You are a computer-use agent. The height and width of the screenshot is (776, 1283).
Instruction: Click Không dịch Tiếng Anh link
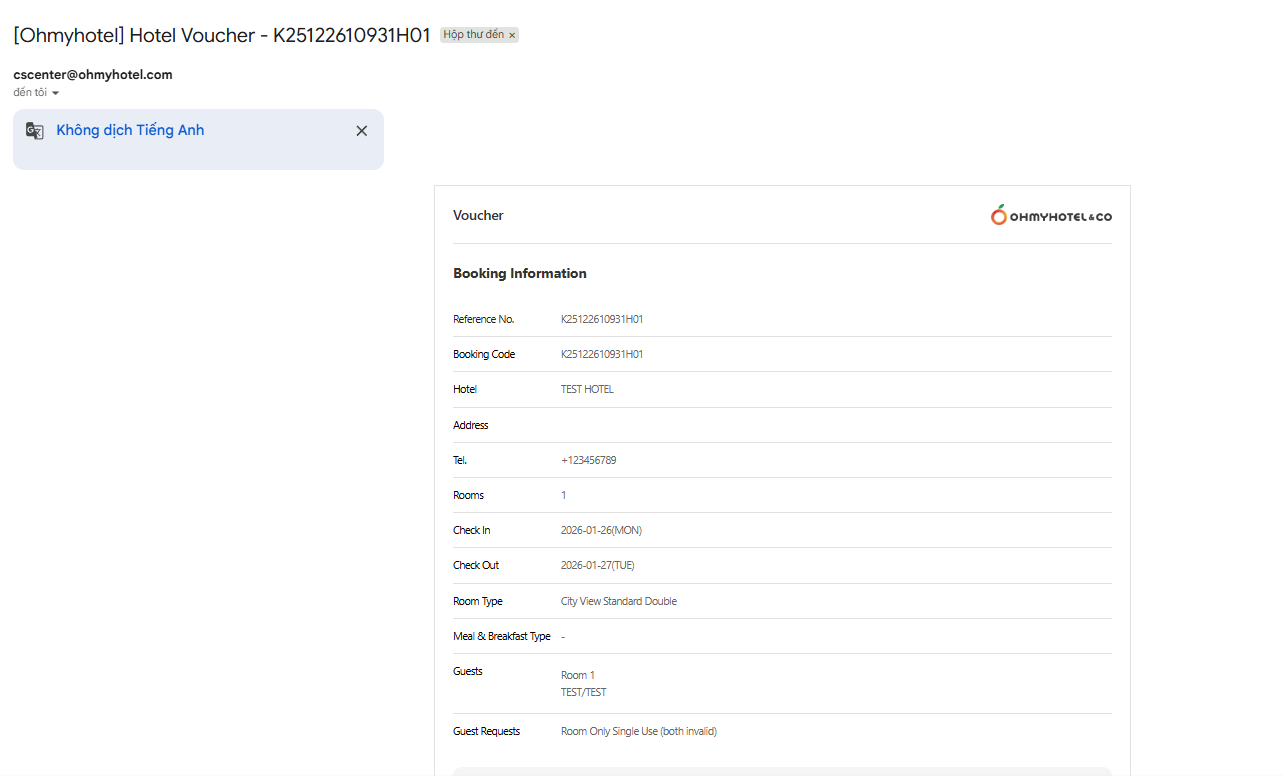pyautogui.click(x=130, y=130)
